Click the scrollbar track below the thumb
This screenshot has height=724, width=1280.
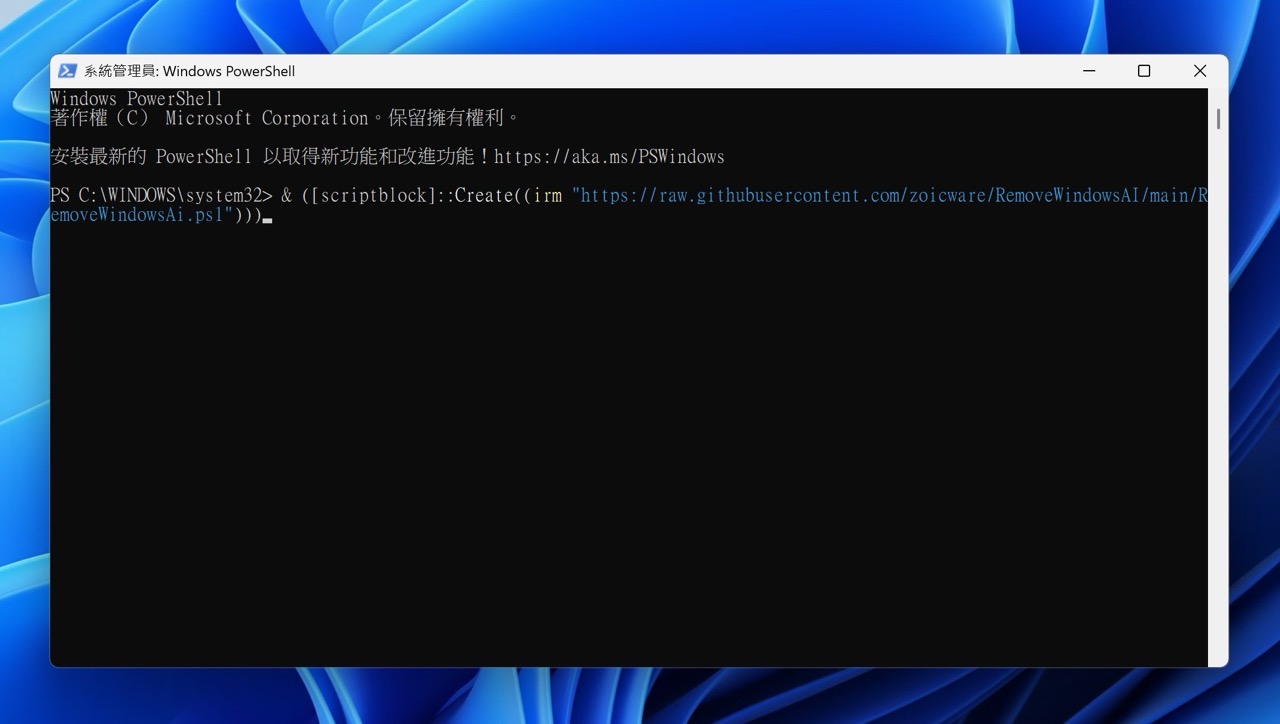pos(1217,400)
